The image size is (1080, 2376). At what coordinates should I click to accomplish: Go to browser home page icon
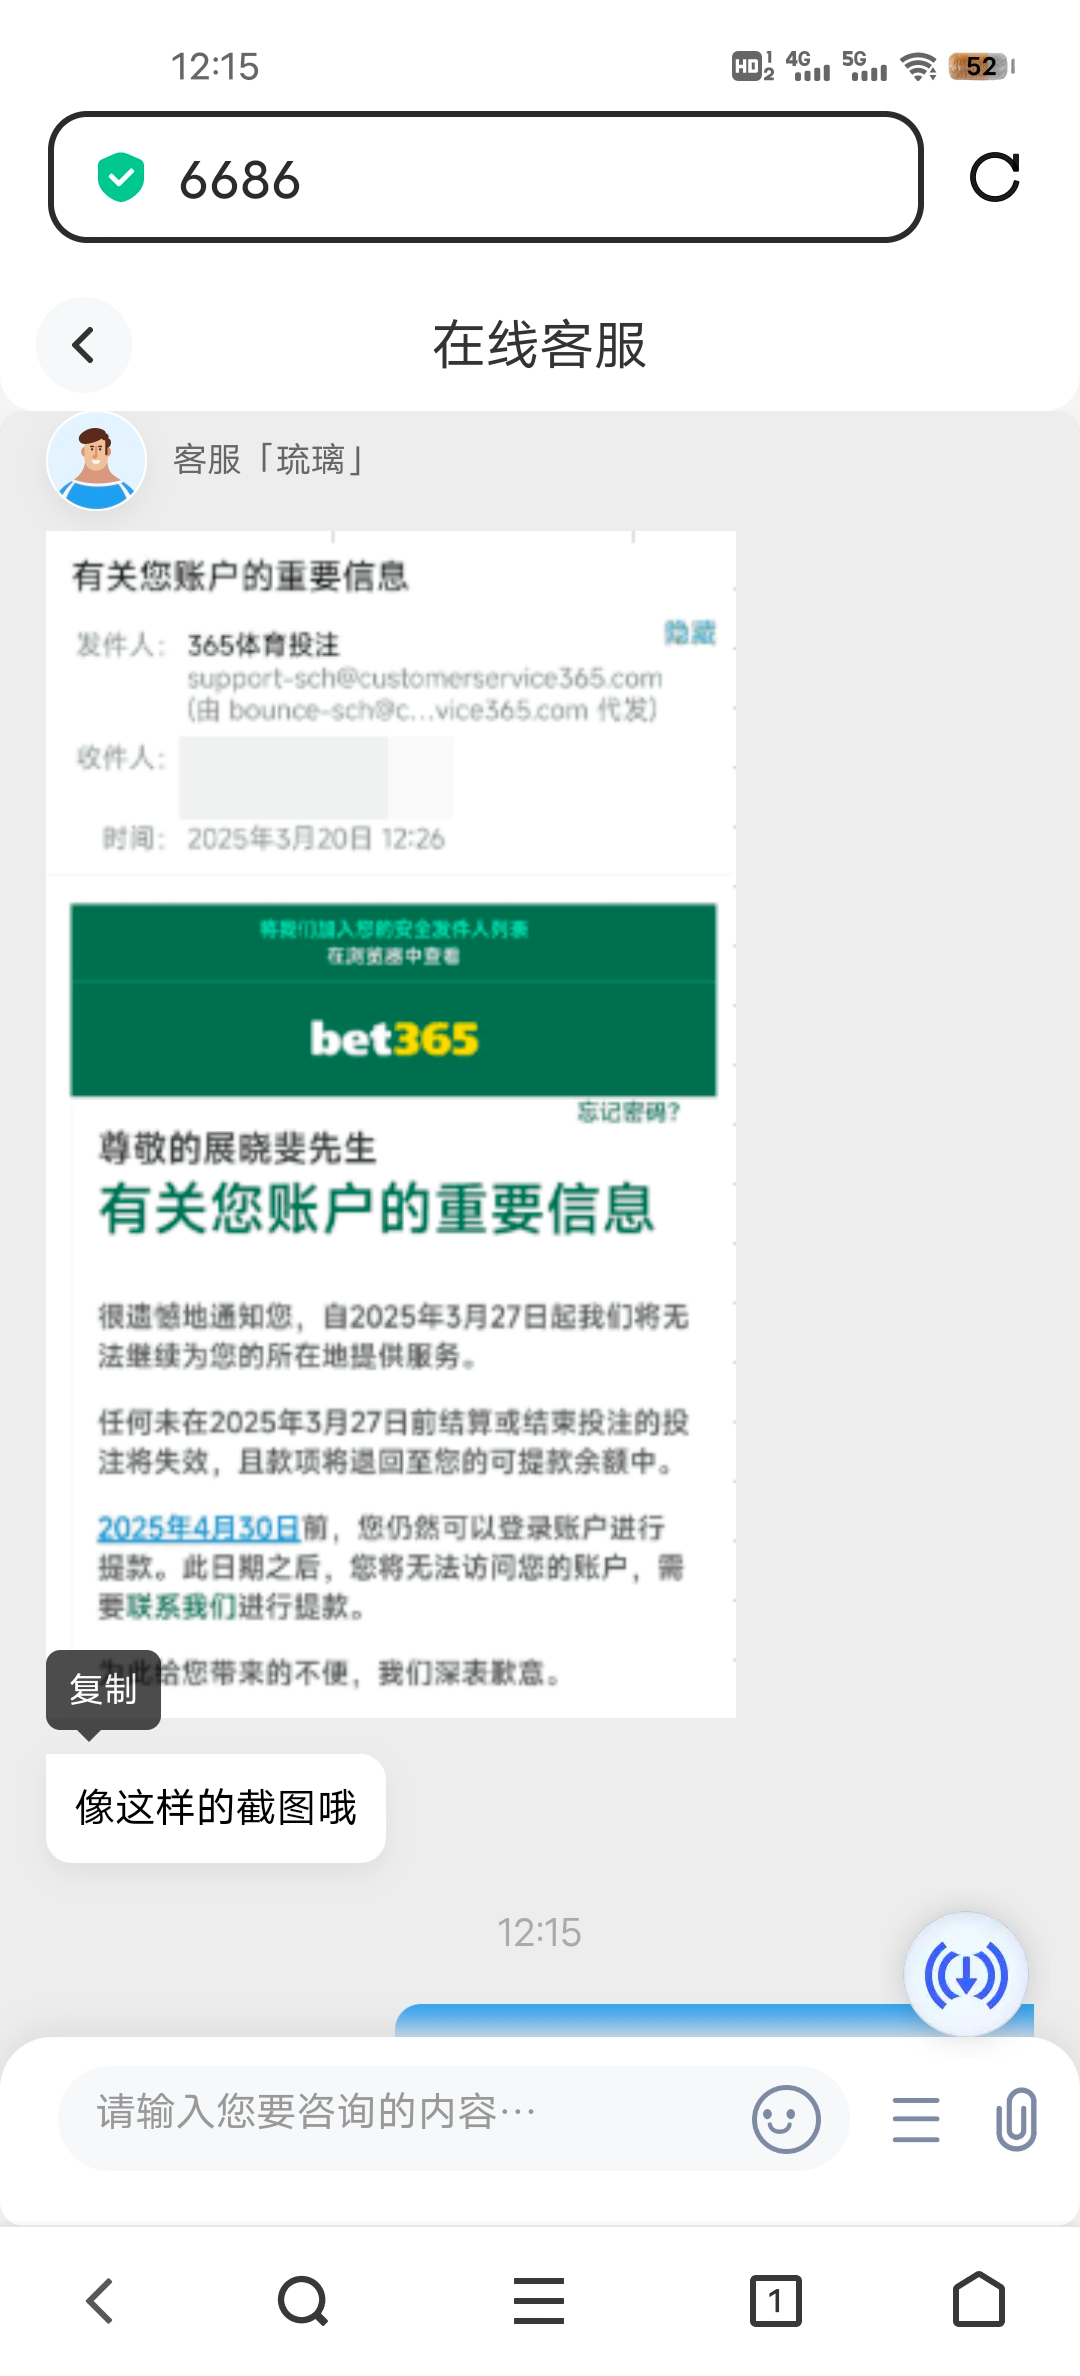click(x=979, y=2299)
